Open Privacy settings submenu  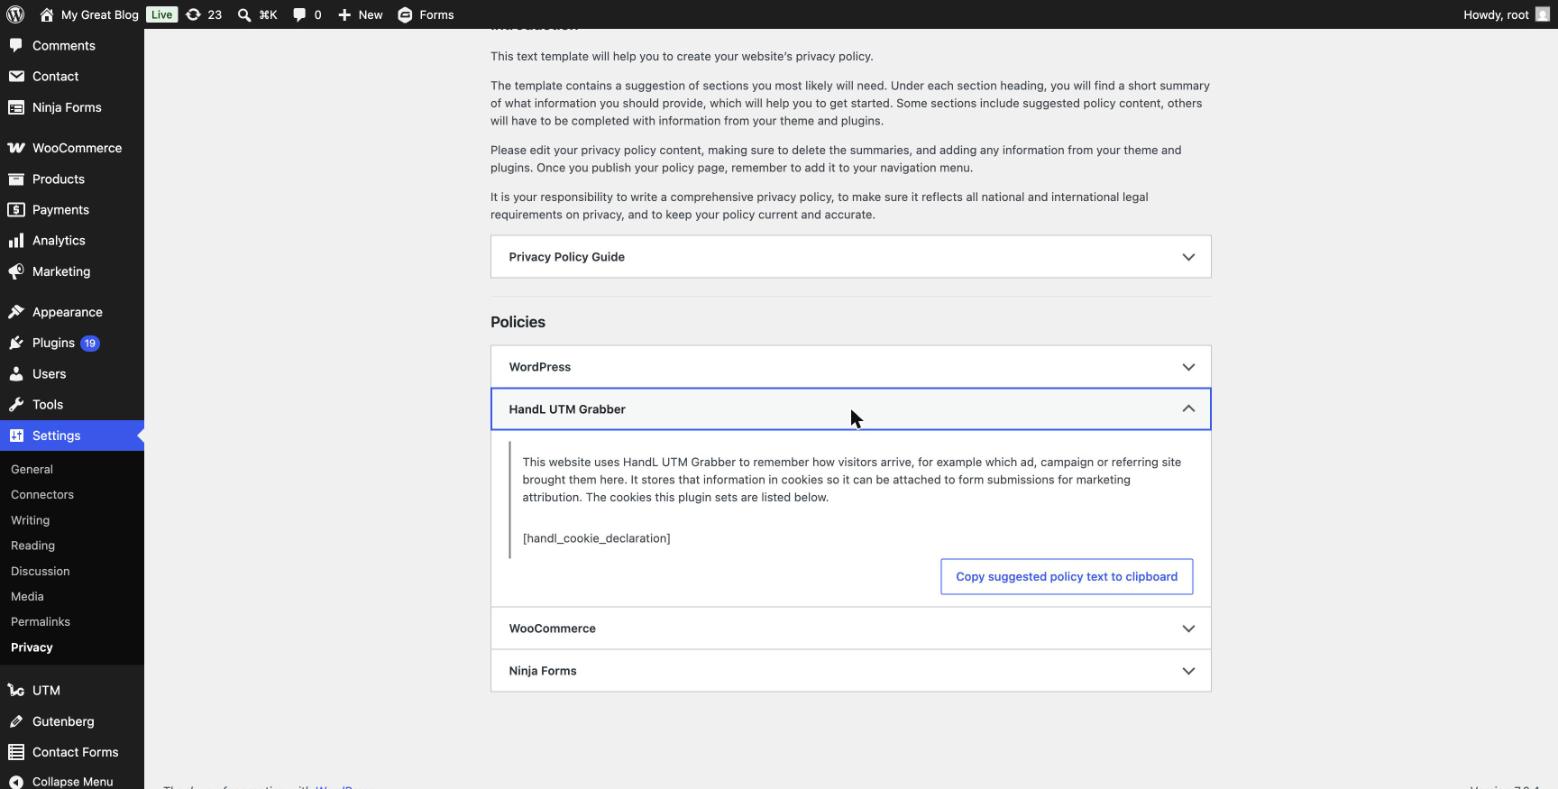(x=32, y=647)
